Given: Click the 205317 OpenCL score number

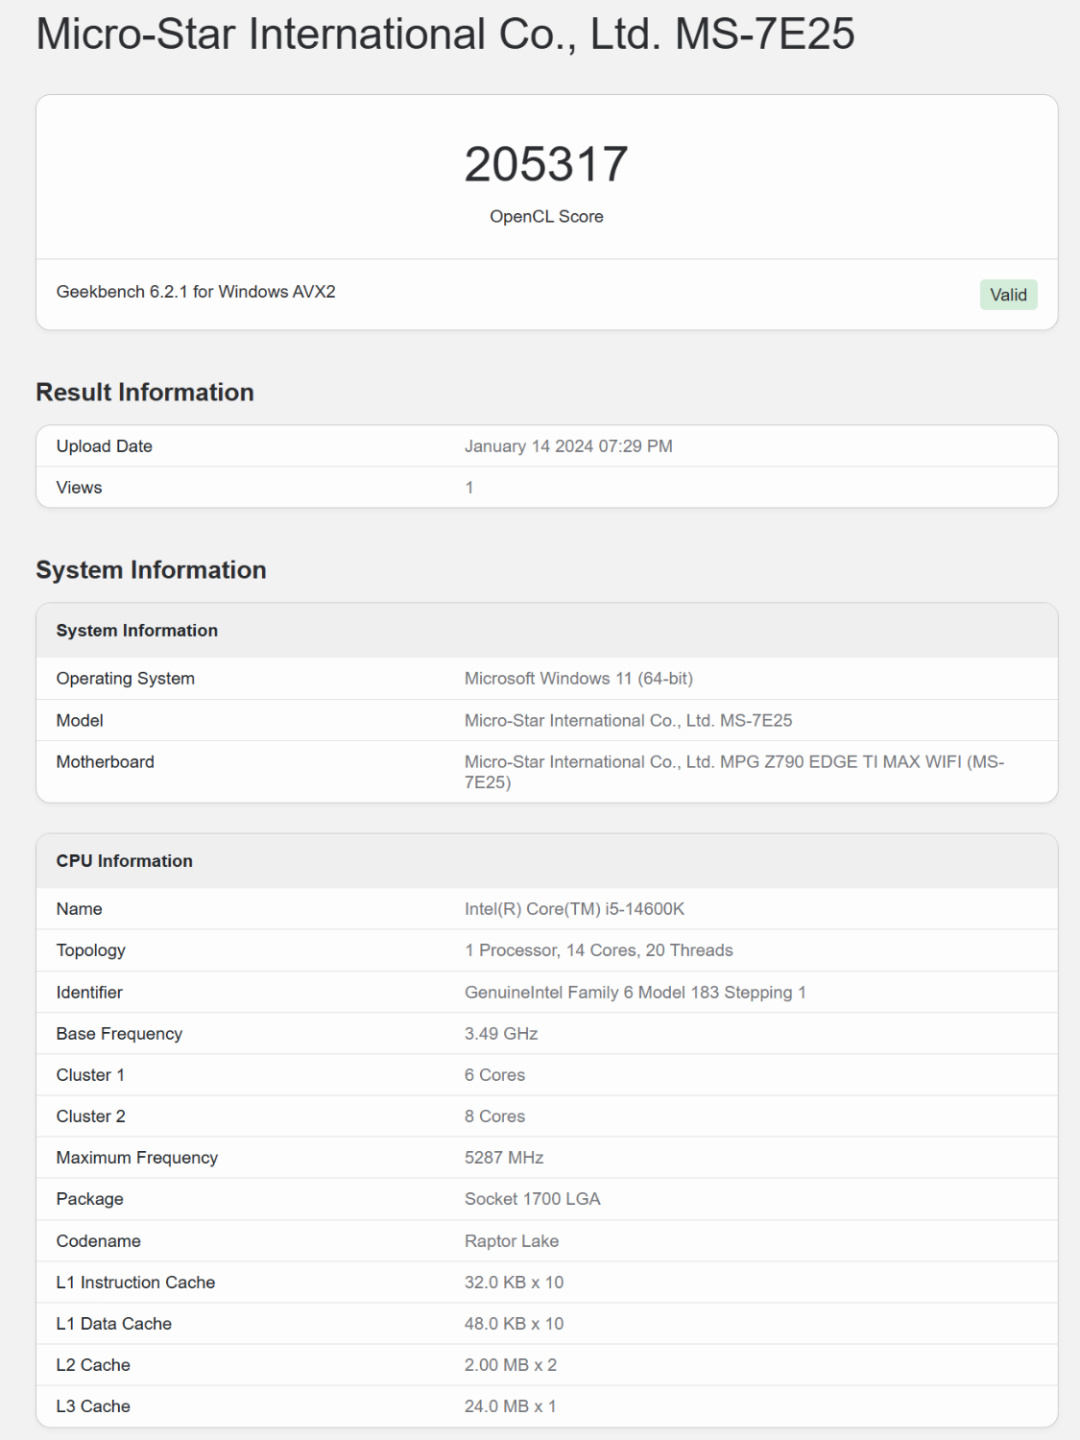Looking at the screenshot, I should [546, 164].
